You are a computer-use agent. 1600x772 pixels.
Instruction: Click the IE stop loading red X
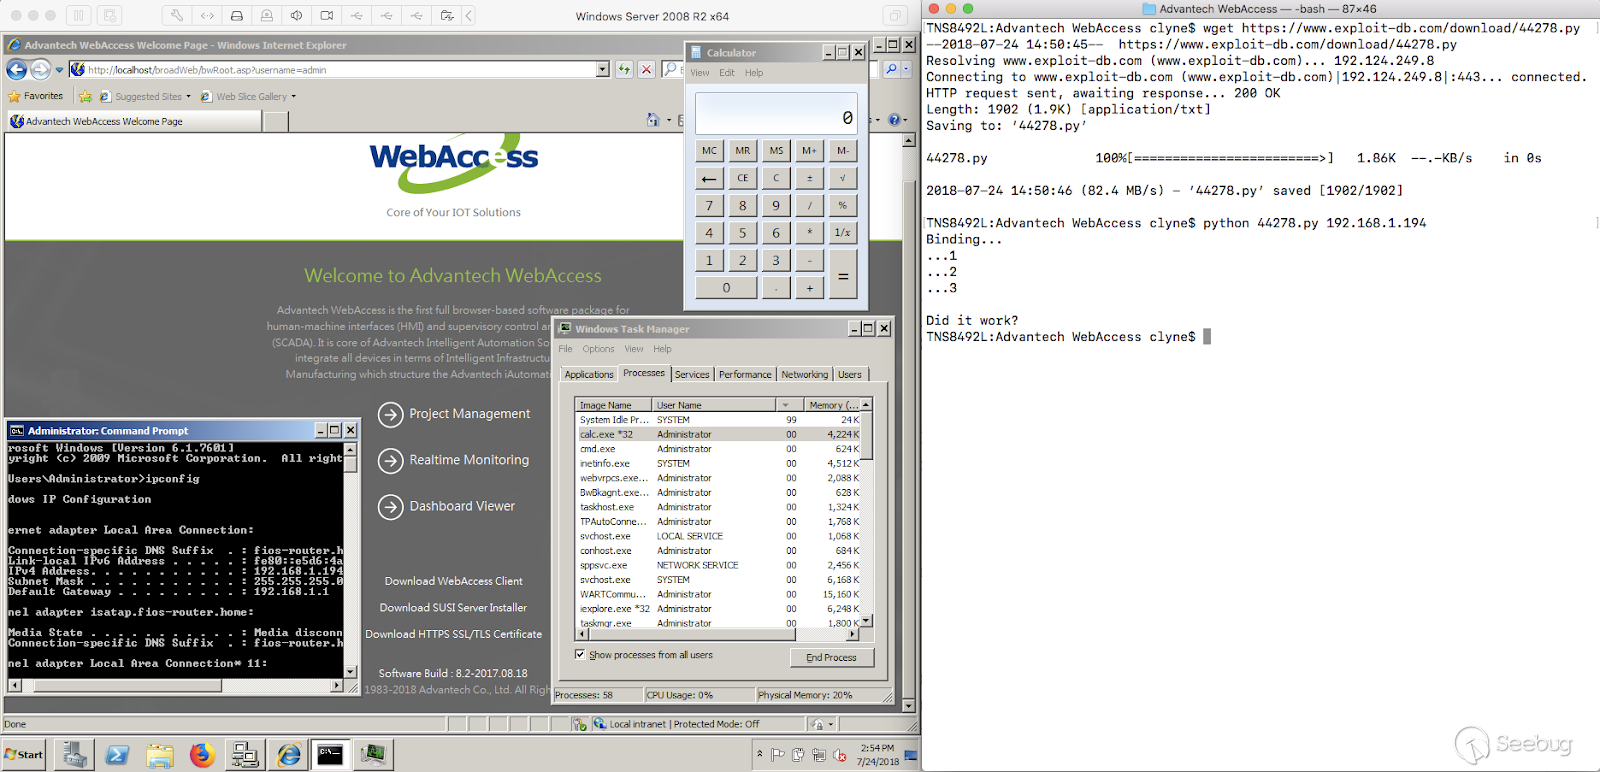(x=647, y=69)
